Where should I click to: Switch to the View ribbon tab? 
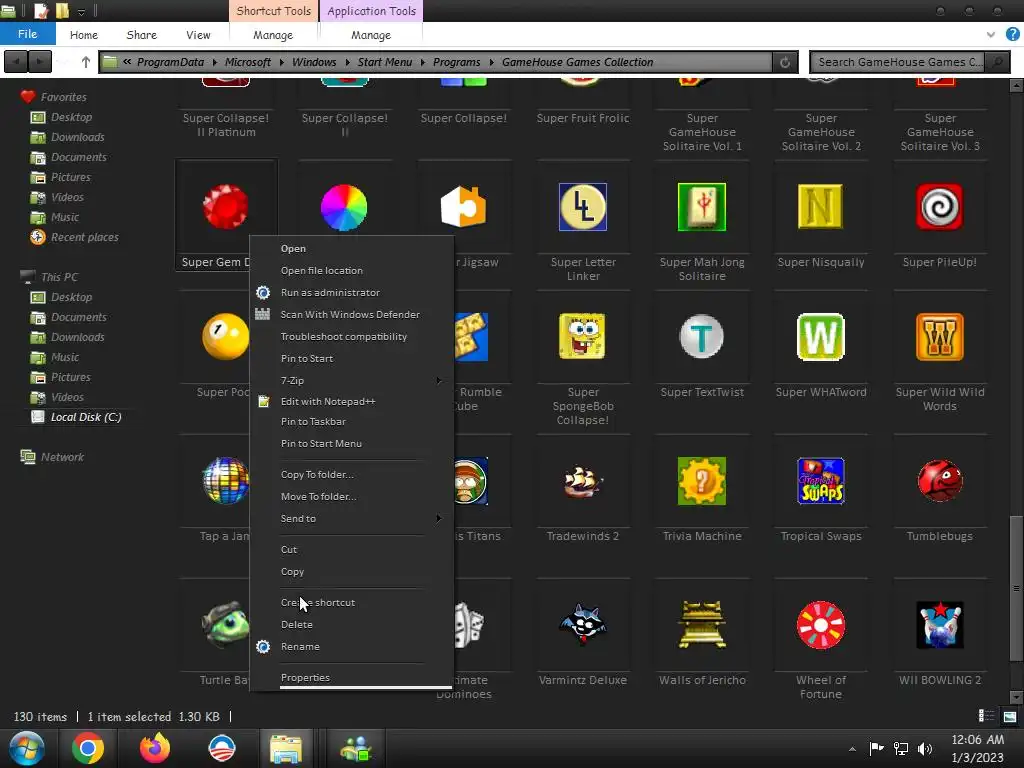coord(198,35)
